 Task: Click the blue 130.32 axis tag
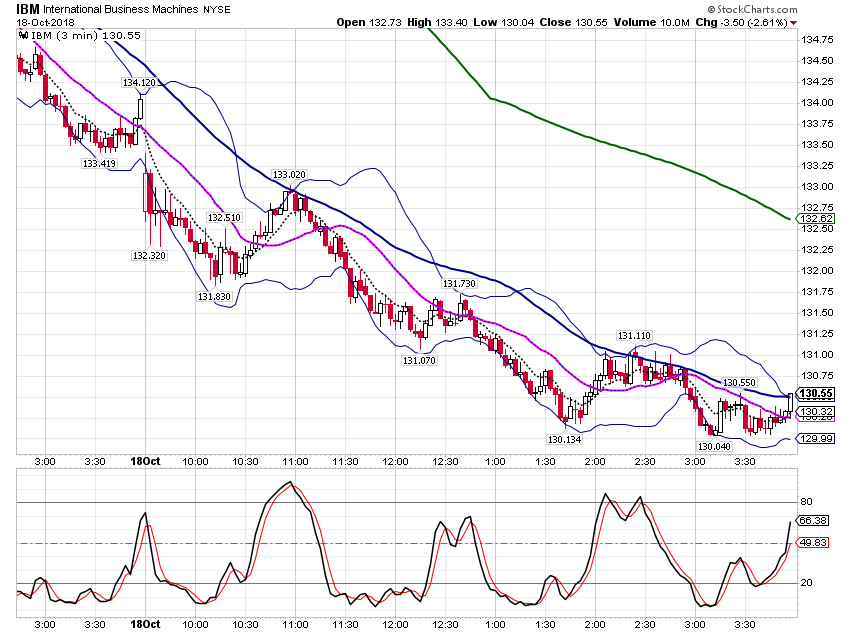coord(816,412)
